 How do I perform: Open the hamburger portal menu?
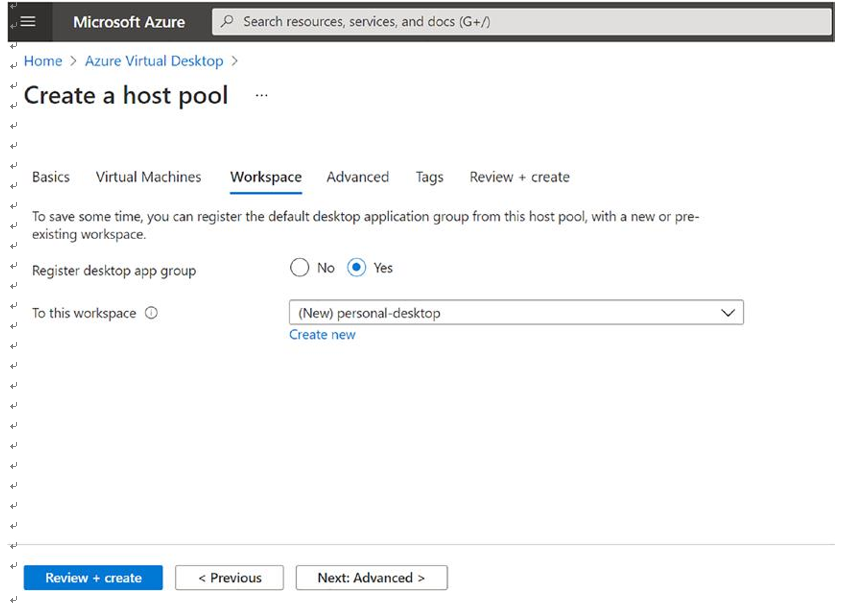[28, 21]
